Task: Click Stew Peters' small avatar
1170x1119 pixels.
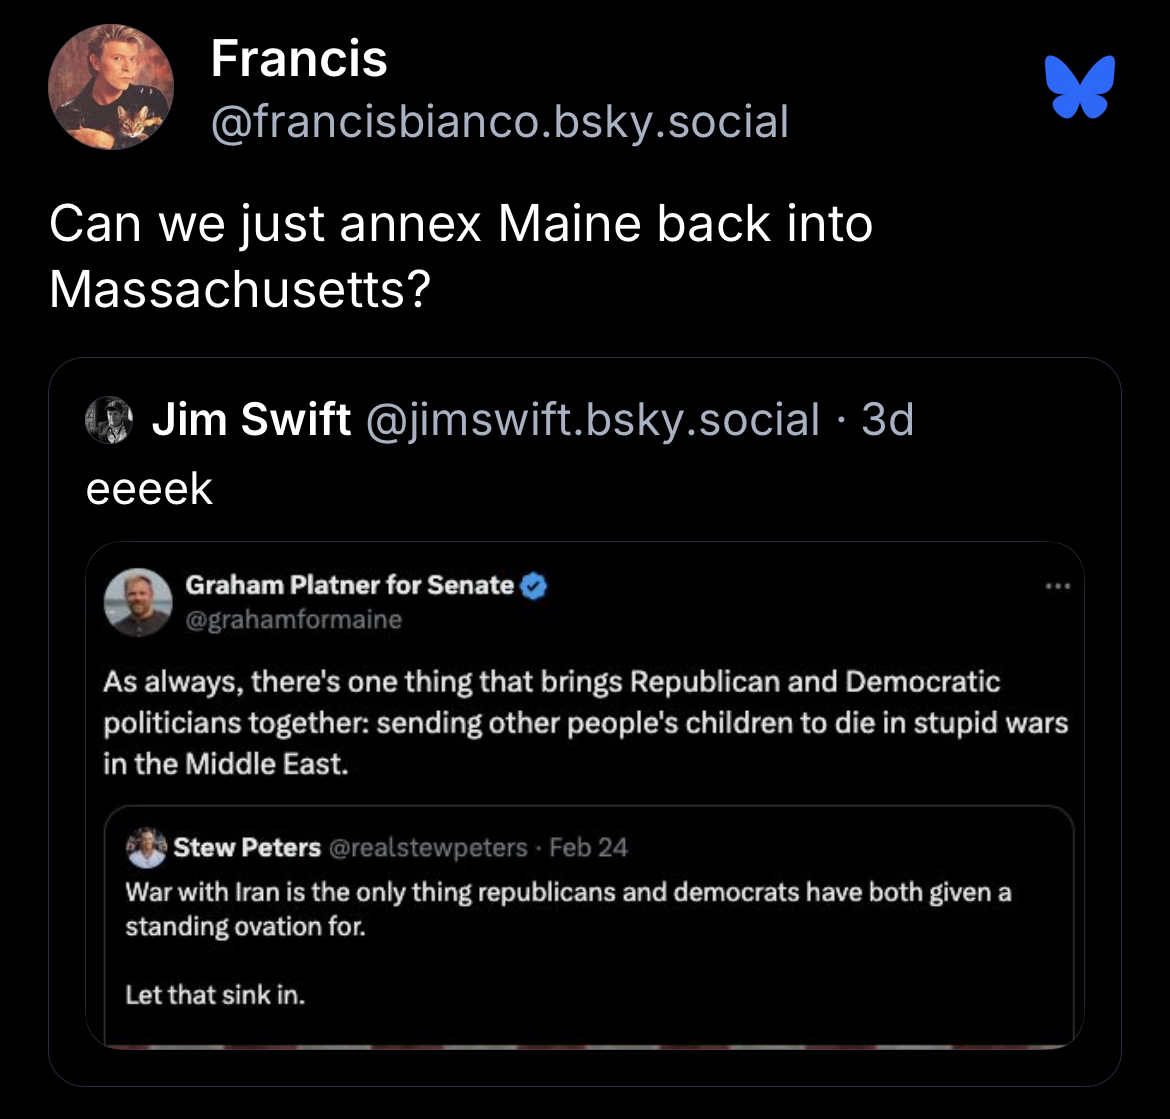Action: tap(146, 848)
